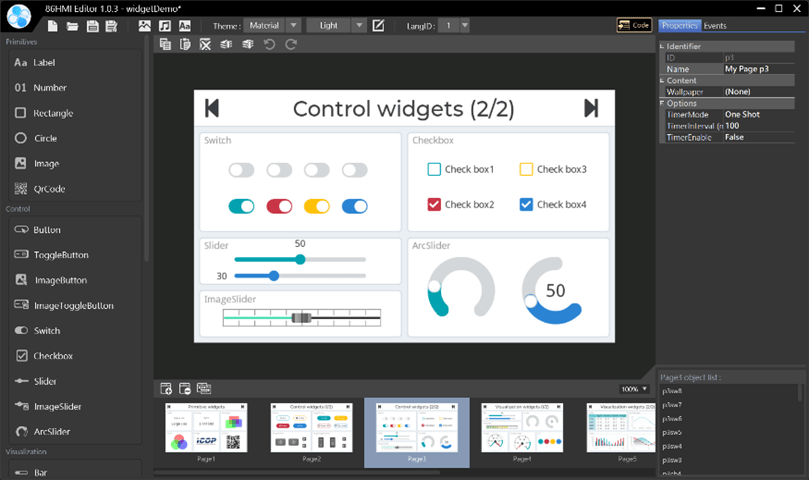The image size is (809, 480).
Task: Select the ToggleButton widget in Control list
Action: pyautogui.click(x=60, y=255)
